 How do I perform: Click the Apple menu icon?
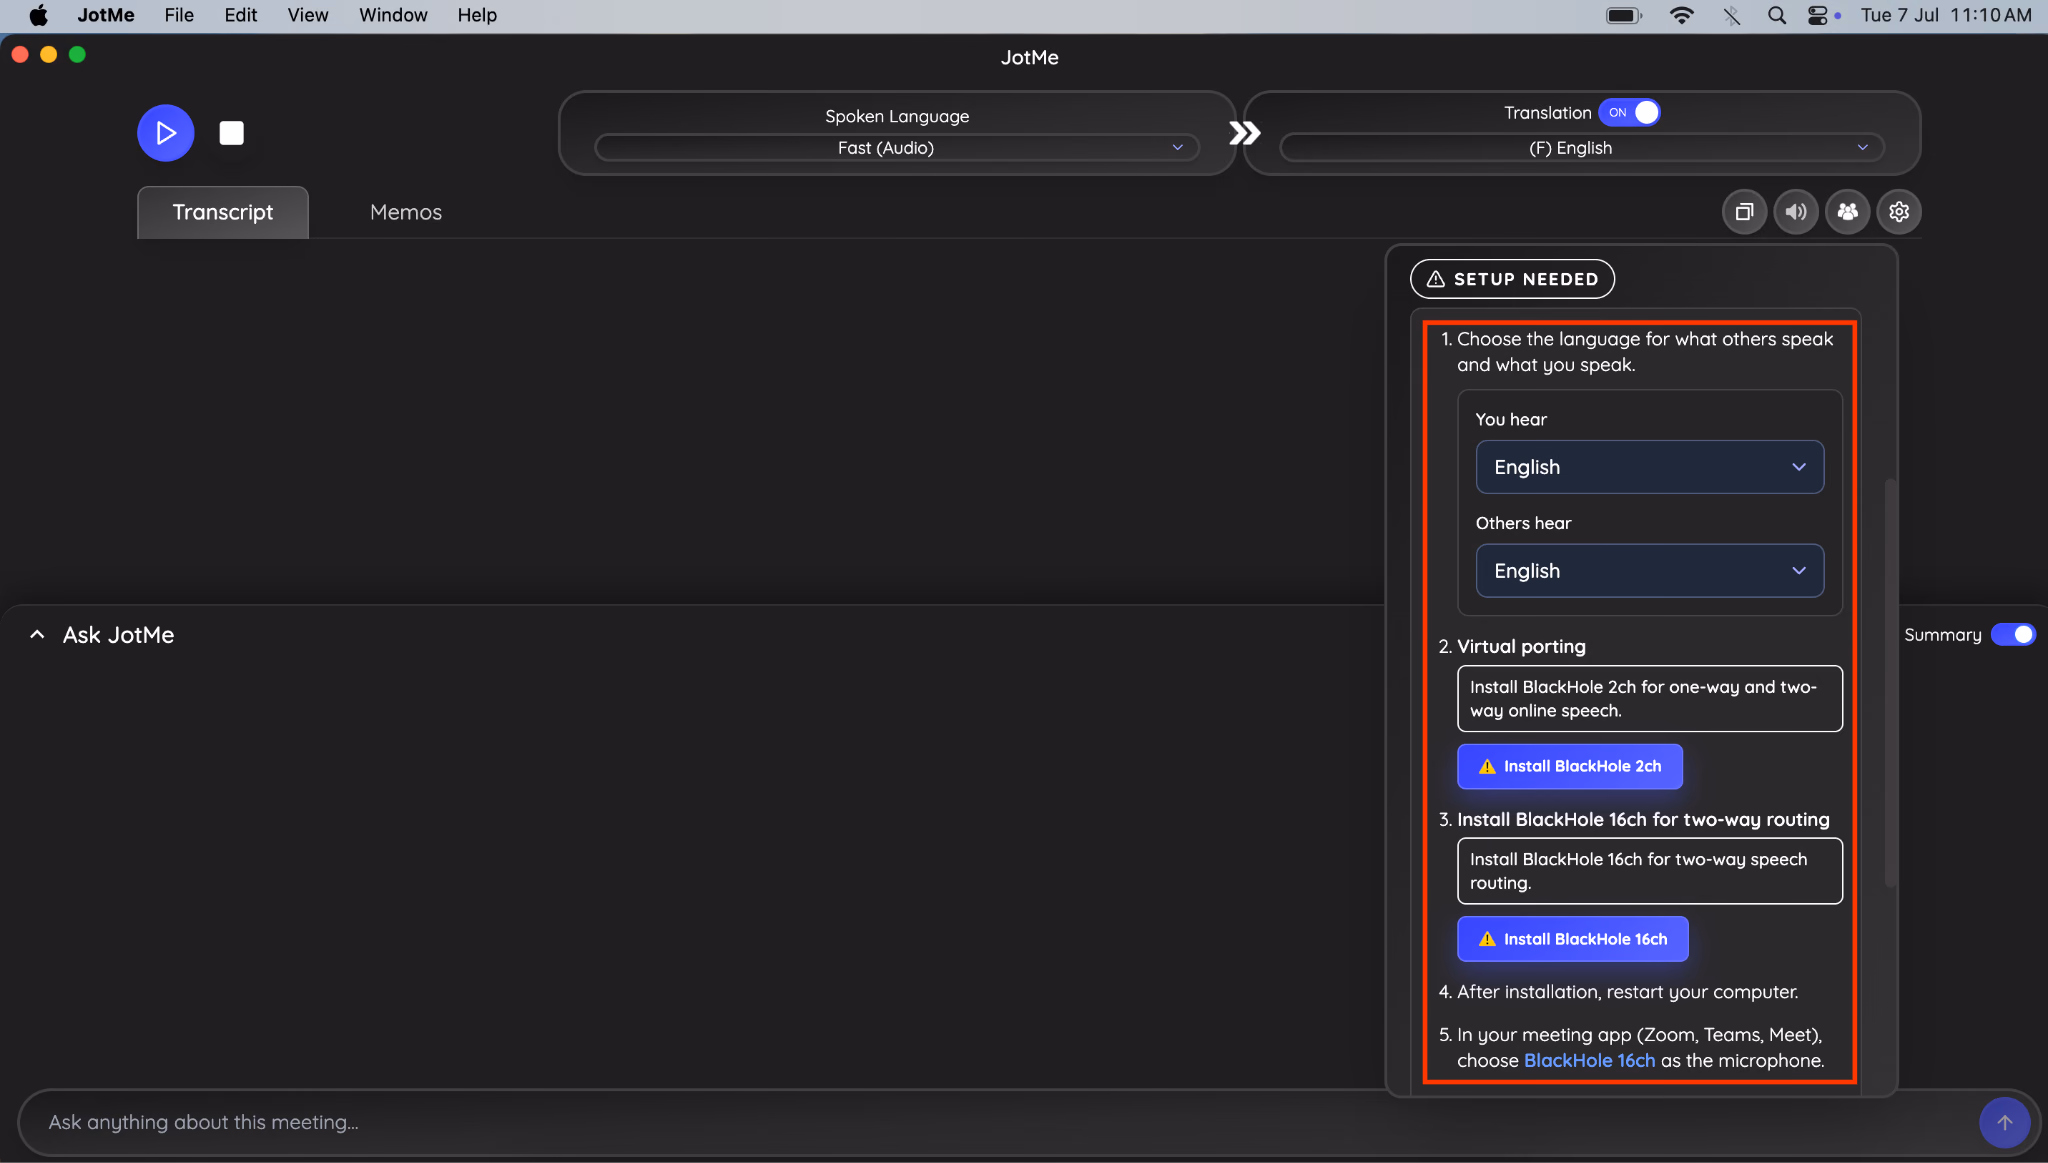[38, 15]
